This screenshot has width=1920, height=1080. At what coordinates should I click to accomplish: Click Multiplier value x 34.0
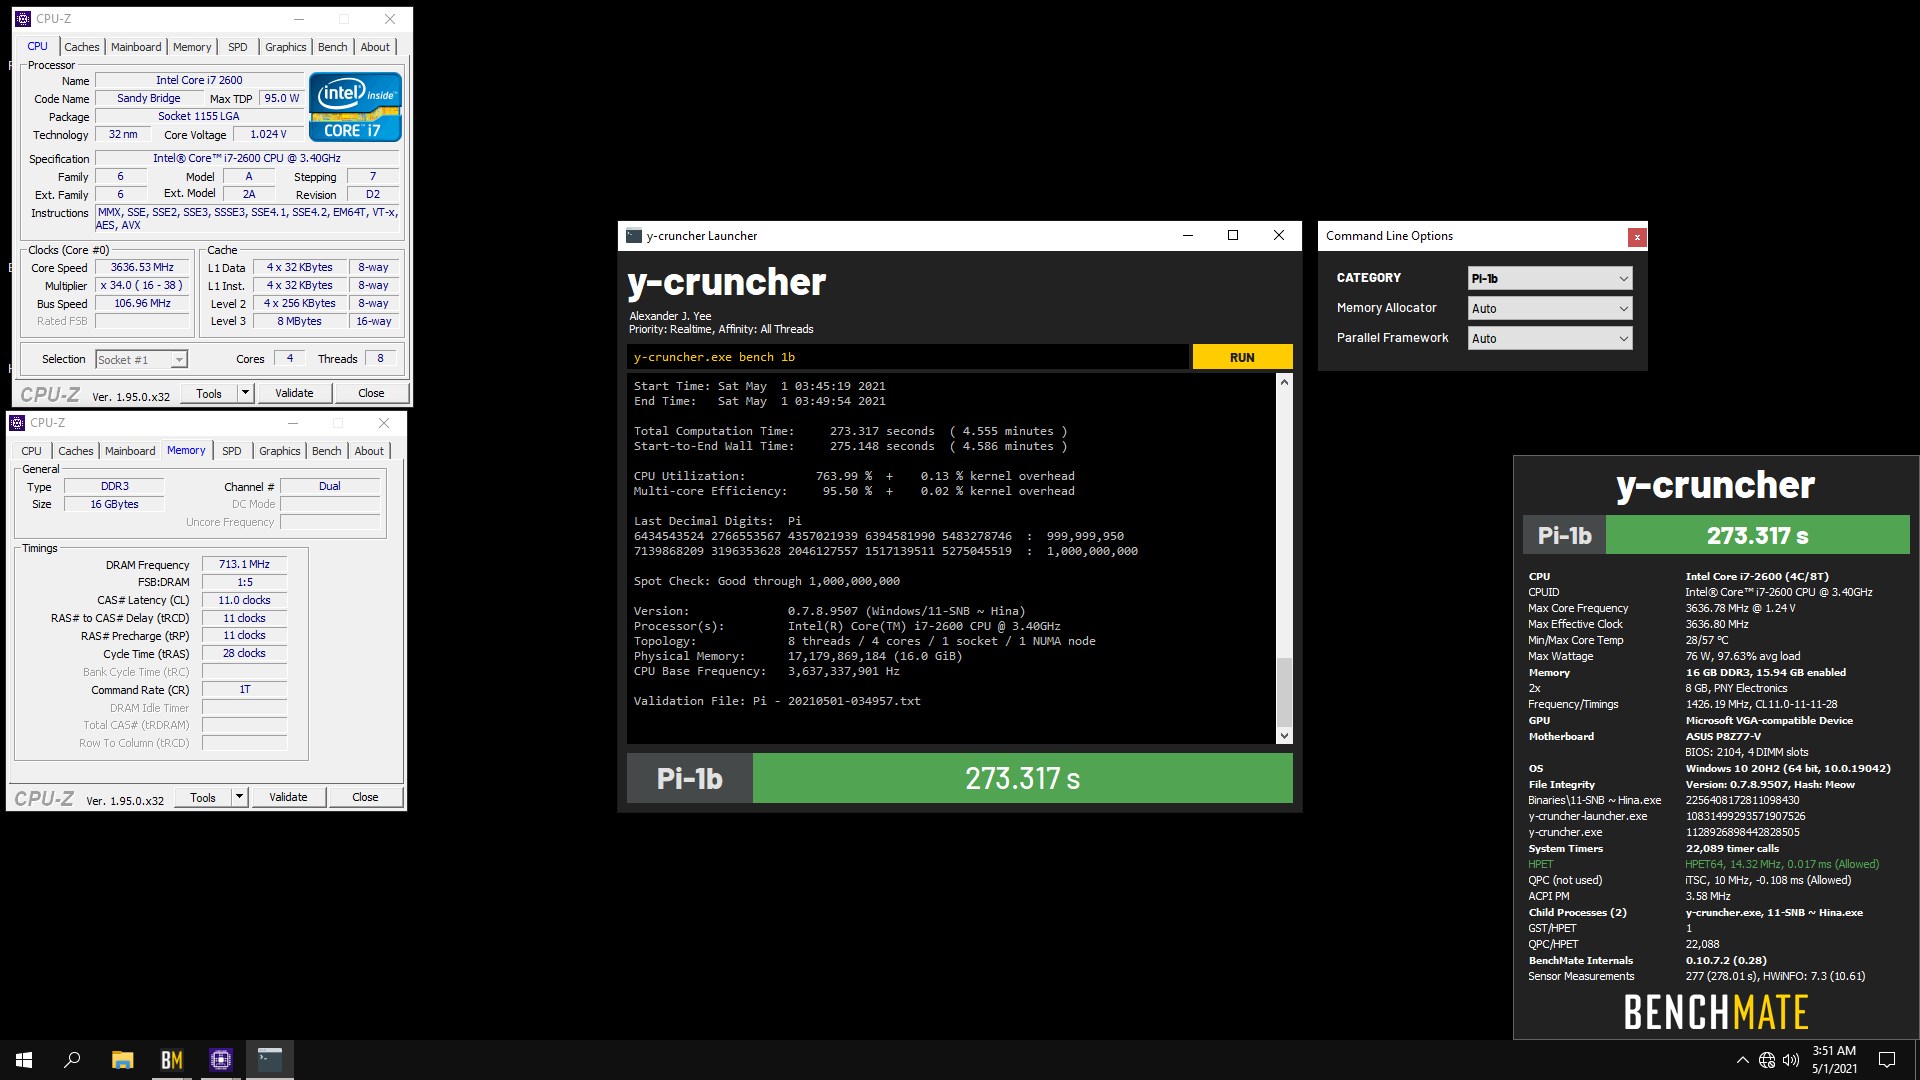(142, 286)
